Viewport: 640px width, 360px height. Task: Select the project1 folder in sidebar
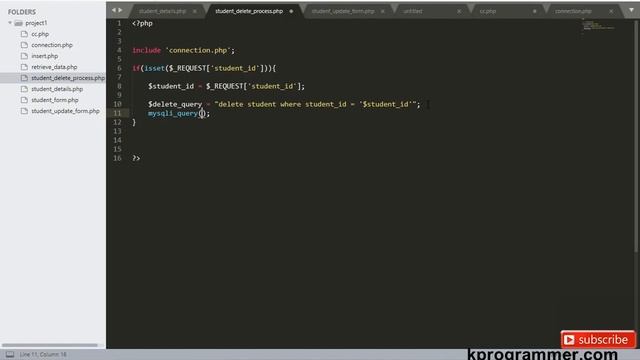(36, 23)
